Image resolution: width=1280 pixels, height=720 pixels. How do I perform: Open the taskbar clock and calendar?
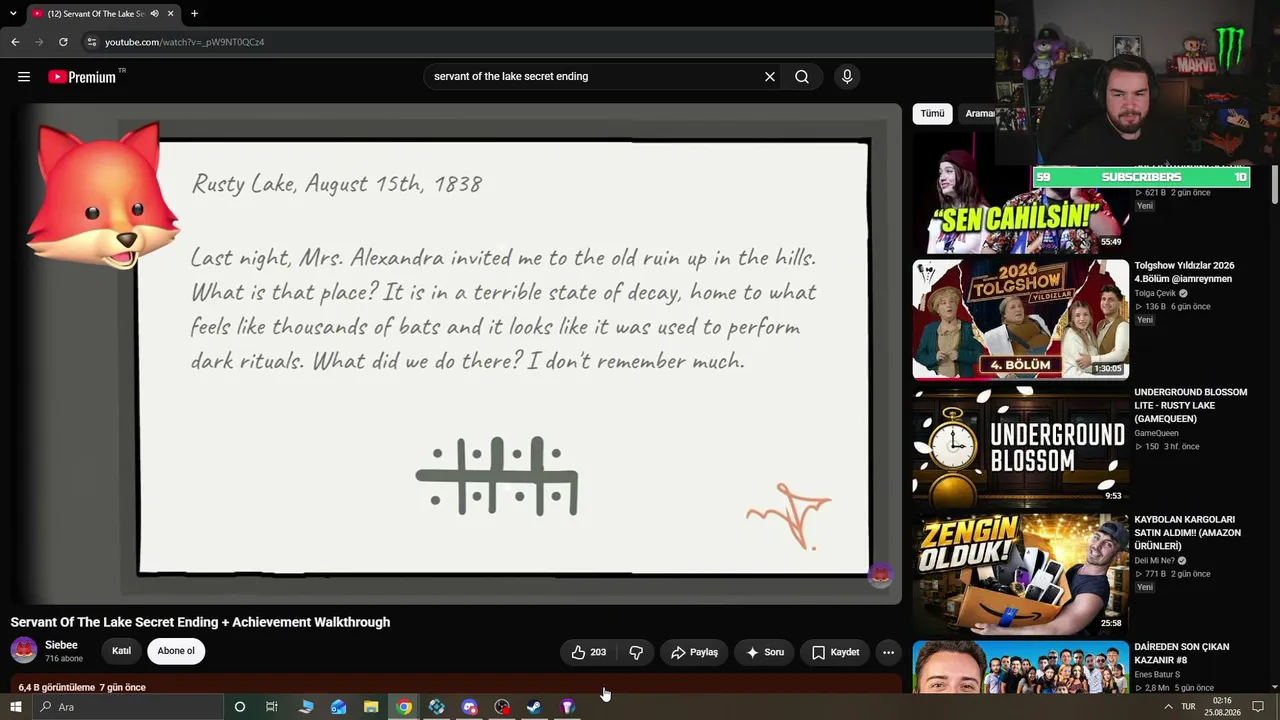tap(1222, 707)
